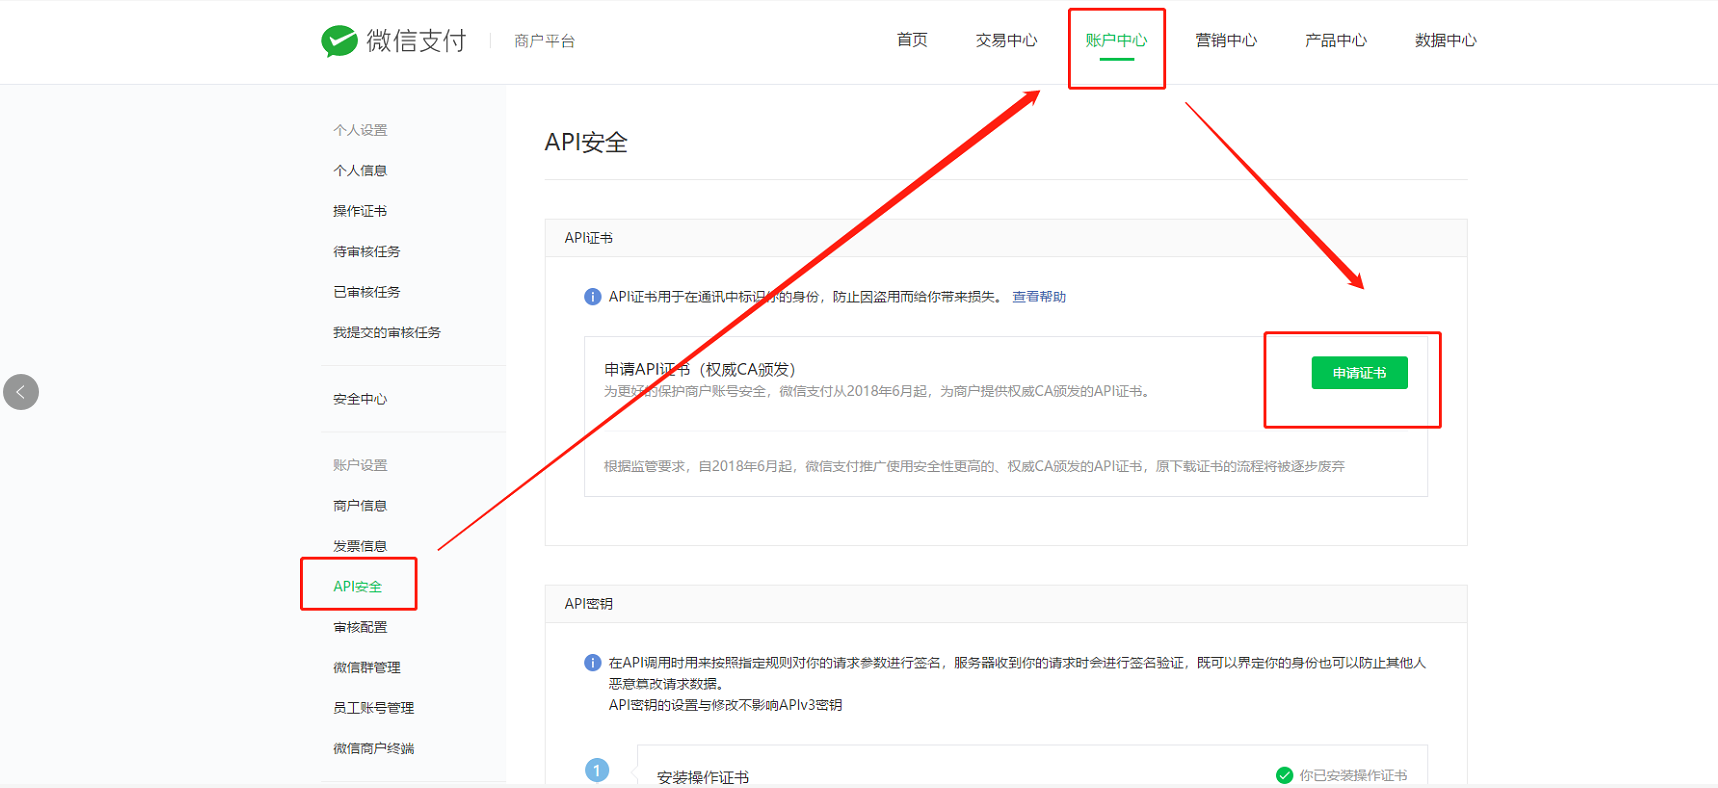Click the step 1 circle beside 安装操作证书
Viewport: 1718px width, 788px height.
pos(597,770)
